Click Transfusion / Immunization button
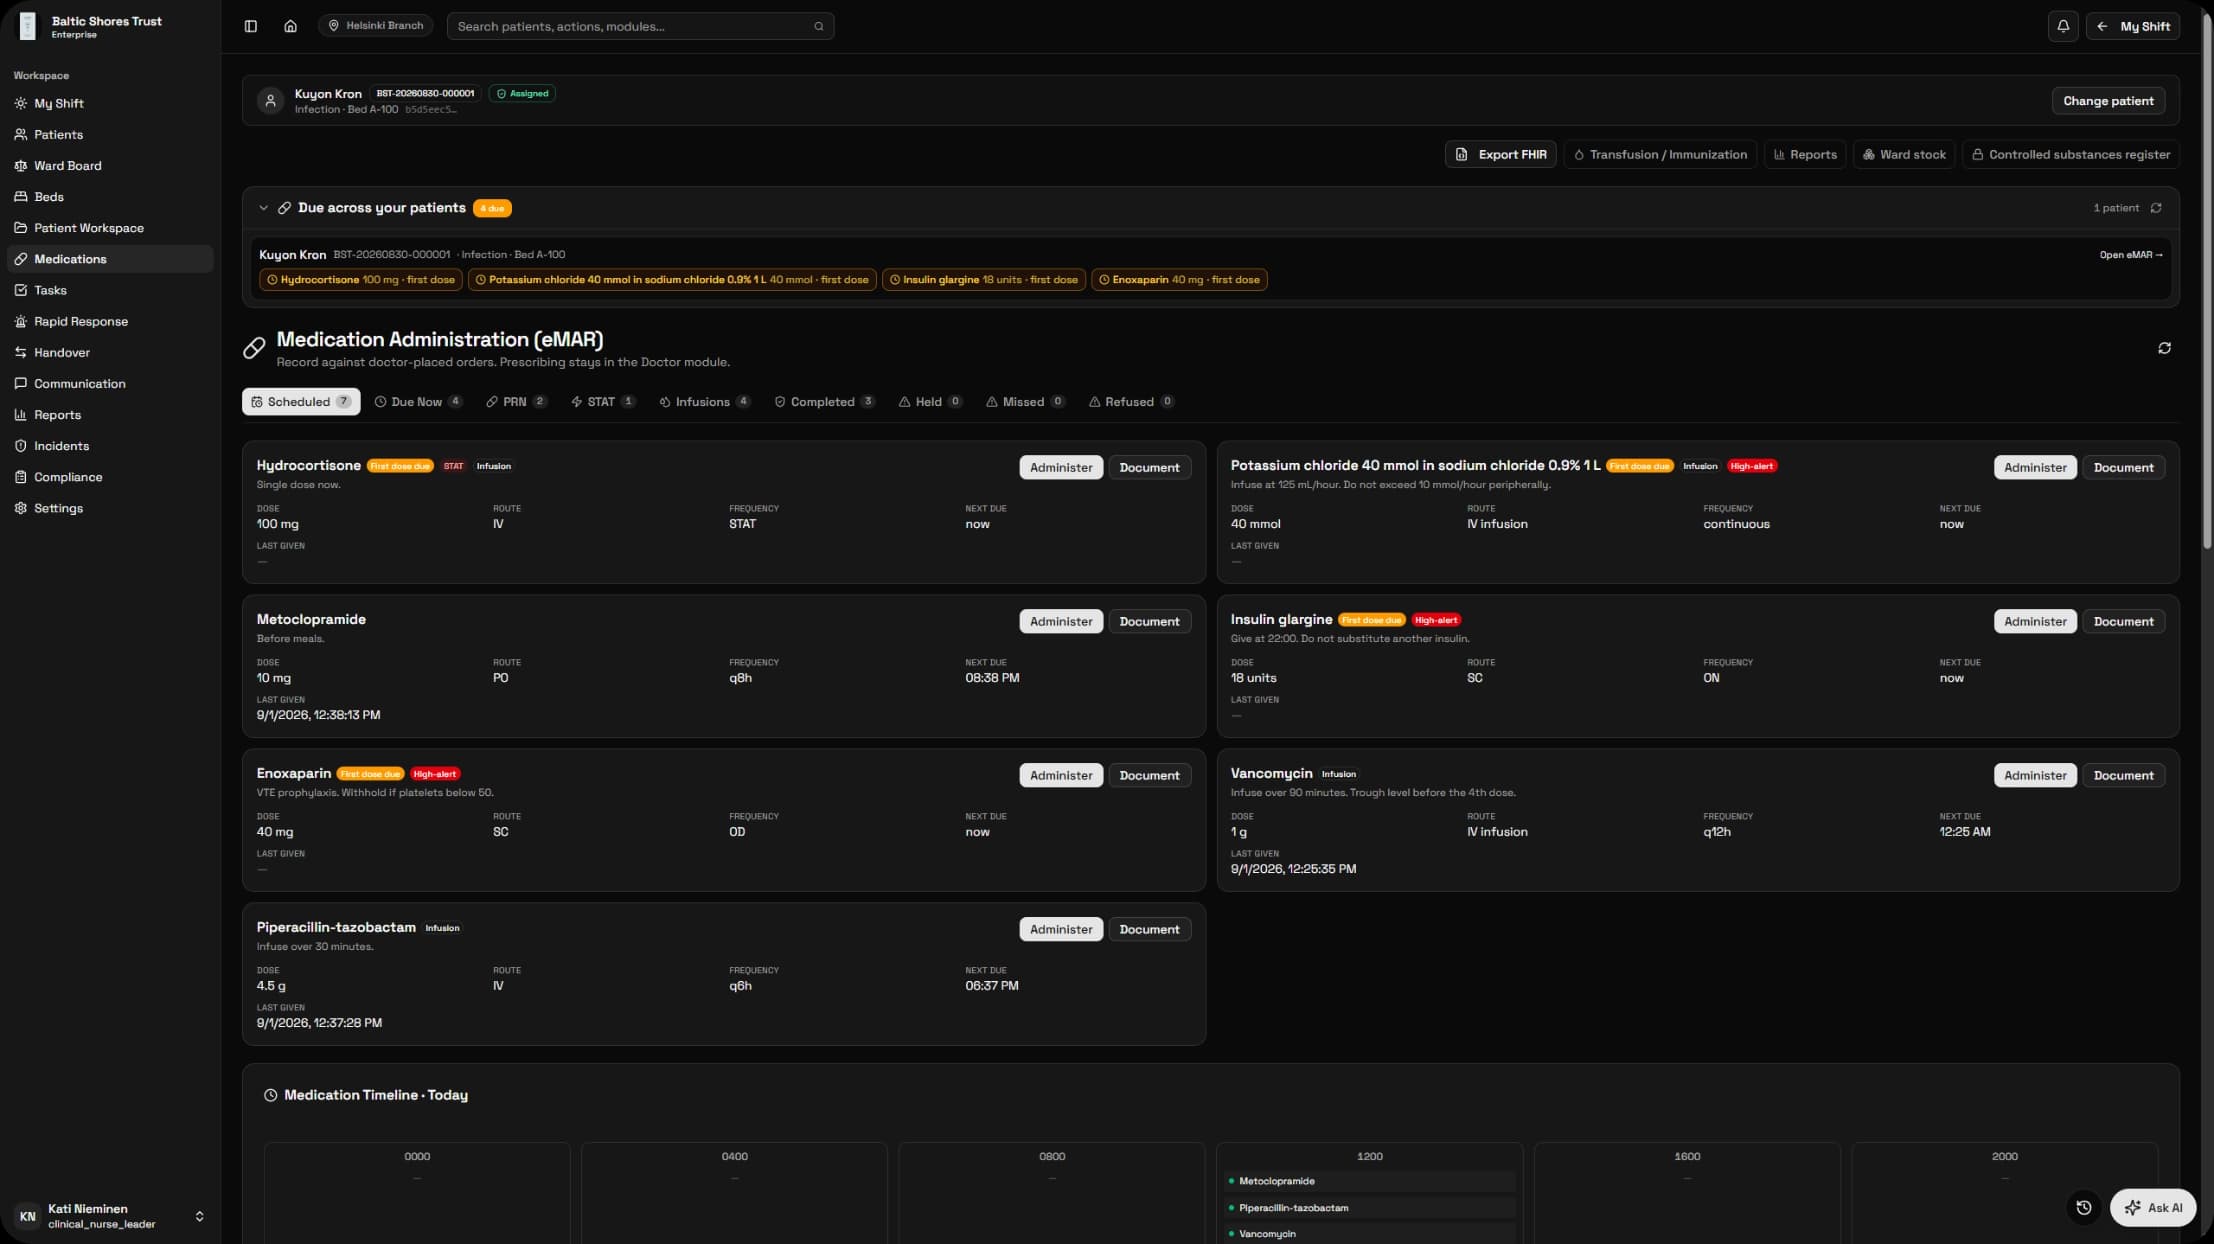 click(1660, 154)
